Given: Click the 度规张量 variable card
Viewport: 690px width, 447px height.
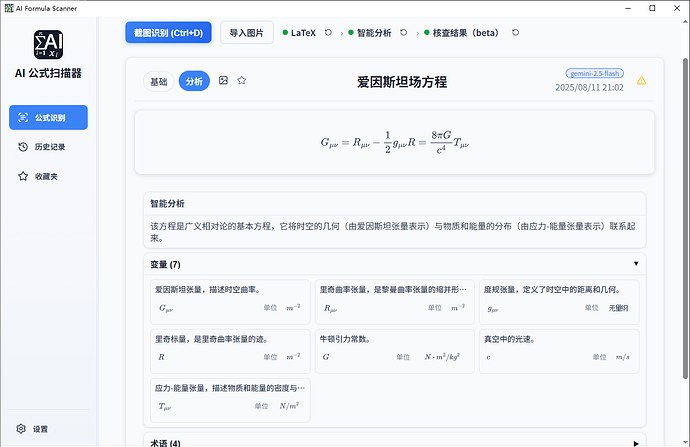Looking at the screenshot, I should (x=559, y=301).
